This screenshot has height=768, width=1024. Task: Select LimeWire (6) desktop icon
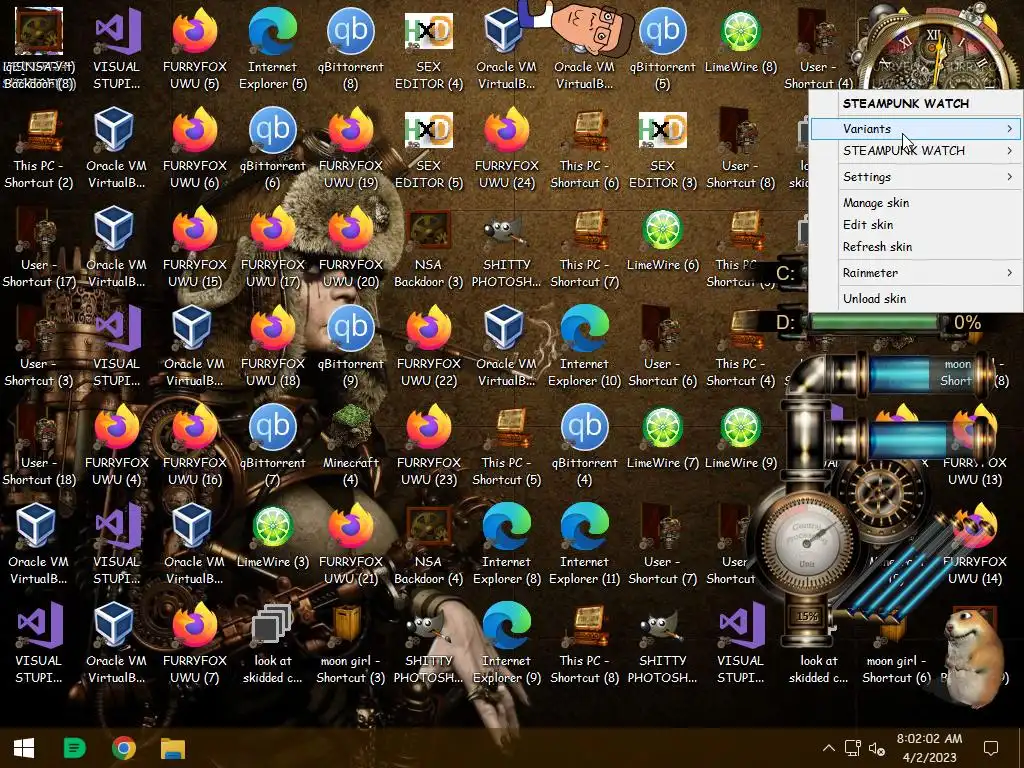point(662,239)
